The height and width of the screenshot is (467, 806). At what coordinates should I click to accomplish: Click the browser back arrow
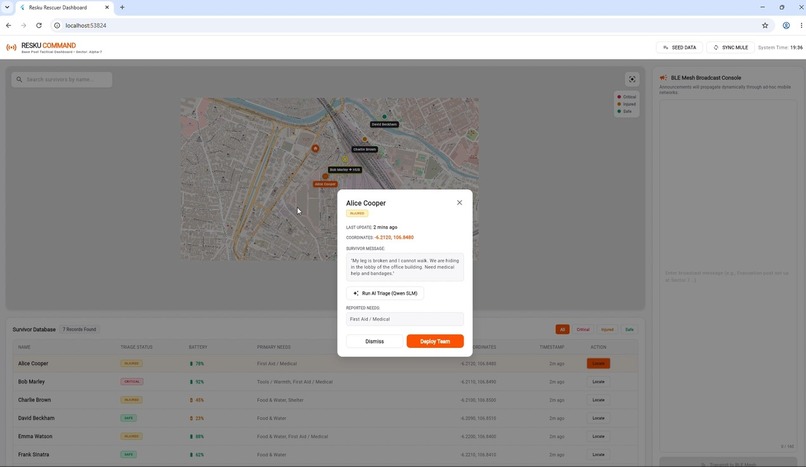coord(9,25)
